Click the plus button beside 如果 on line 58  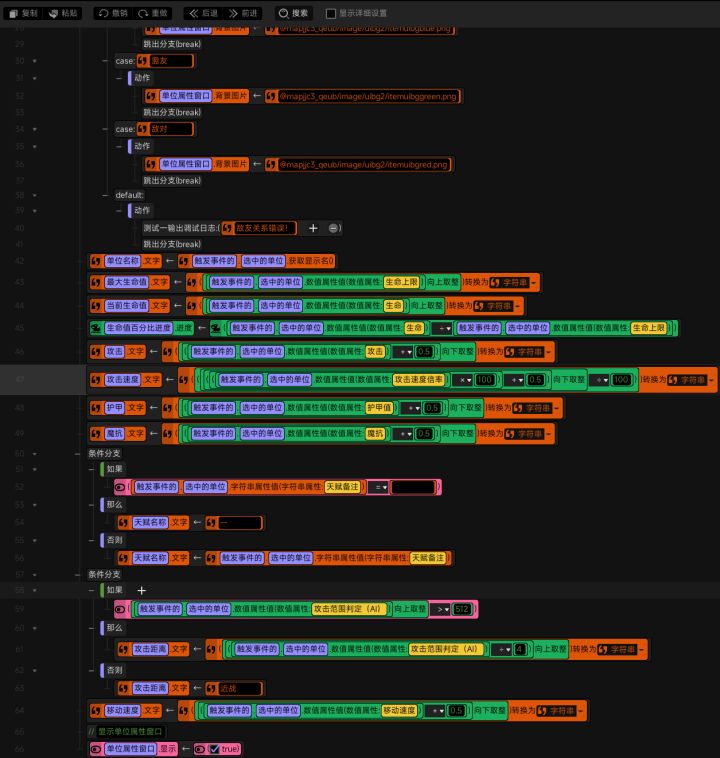click(x=141, y=590)
